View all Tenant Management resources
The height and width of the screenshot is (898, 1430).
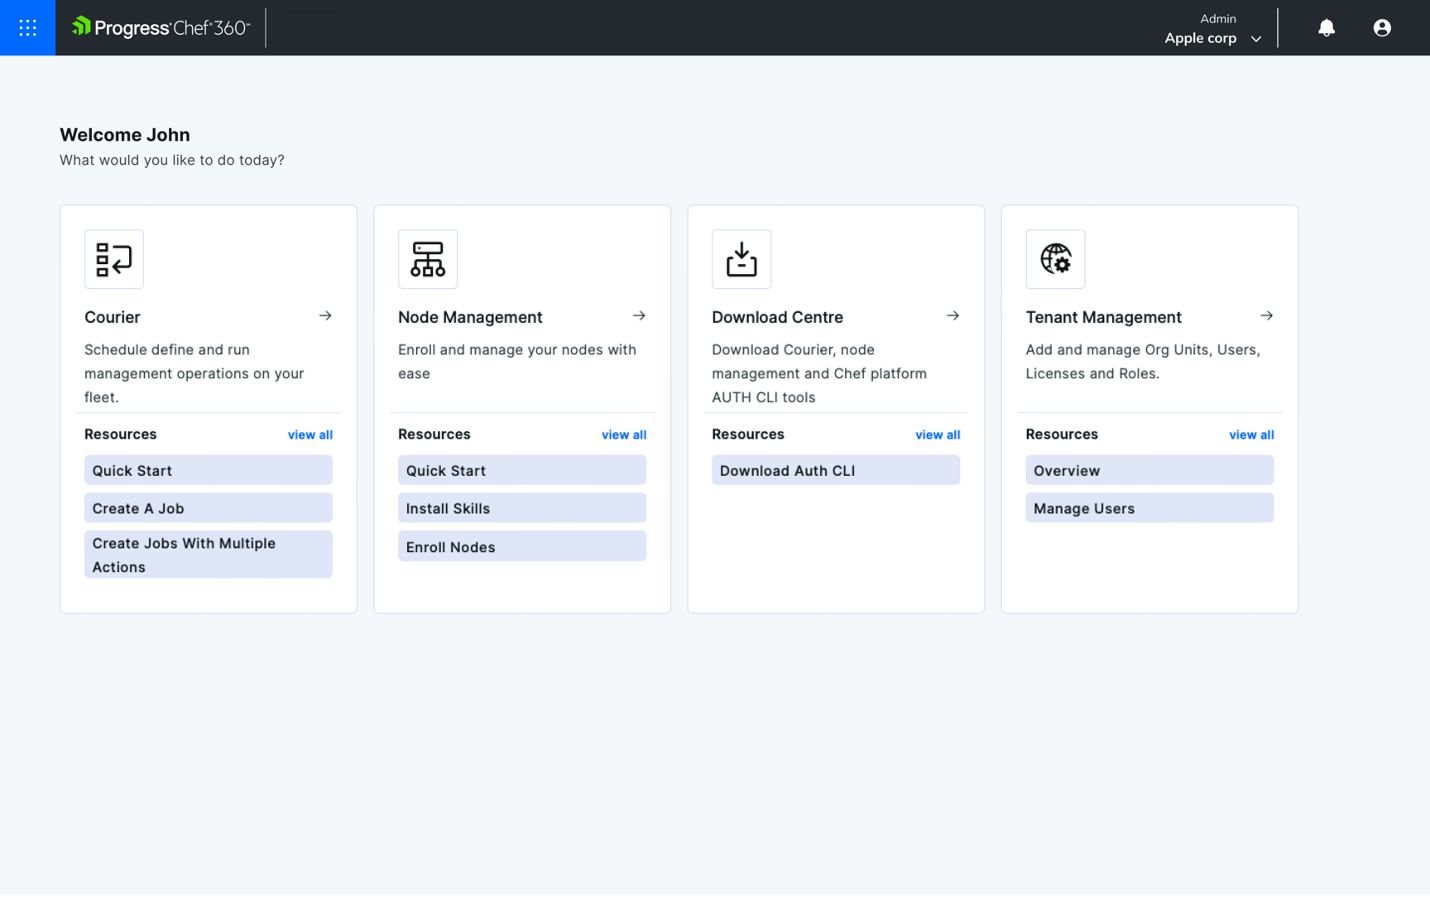coord(1251,435)
